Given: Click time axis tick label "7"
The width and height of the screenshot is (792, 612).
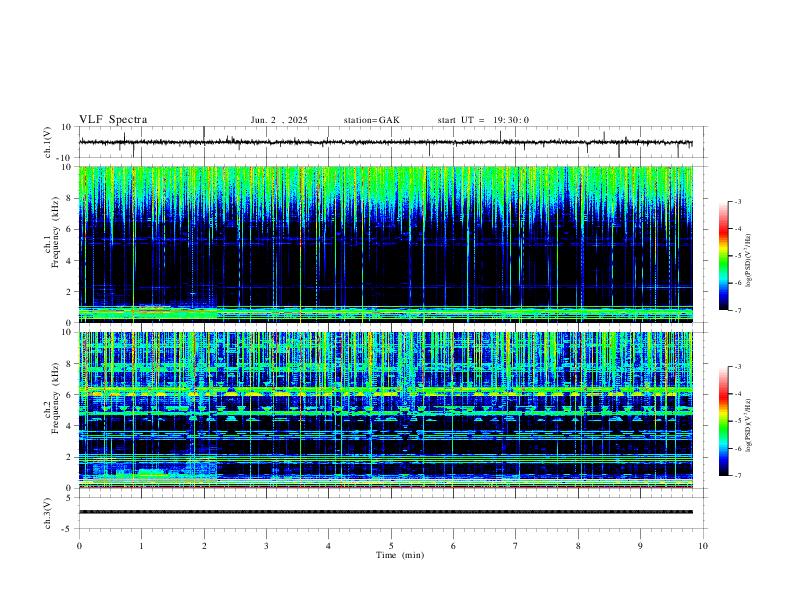Looking at the screenshot, I should coord(516,546).
